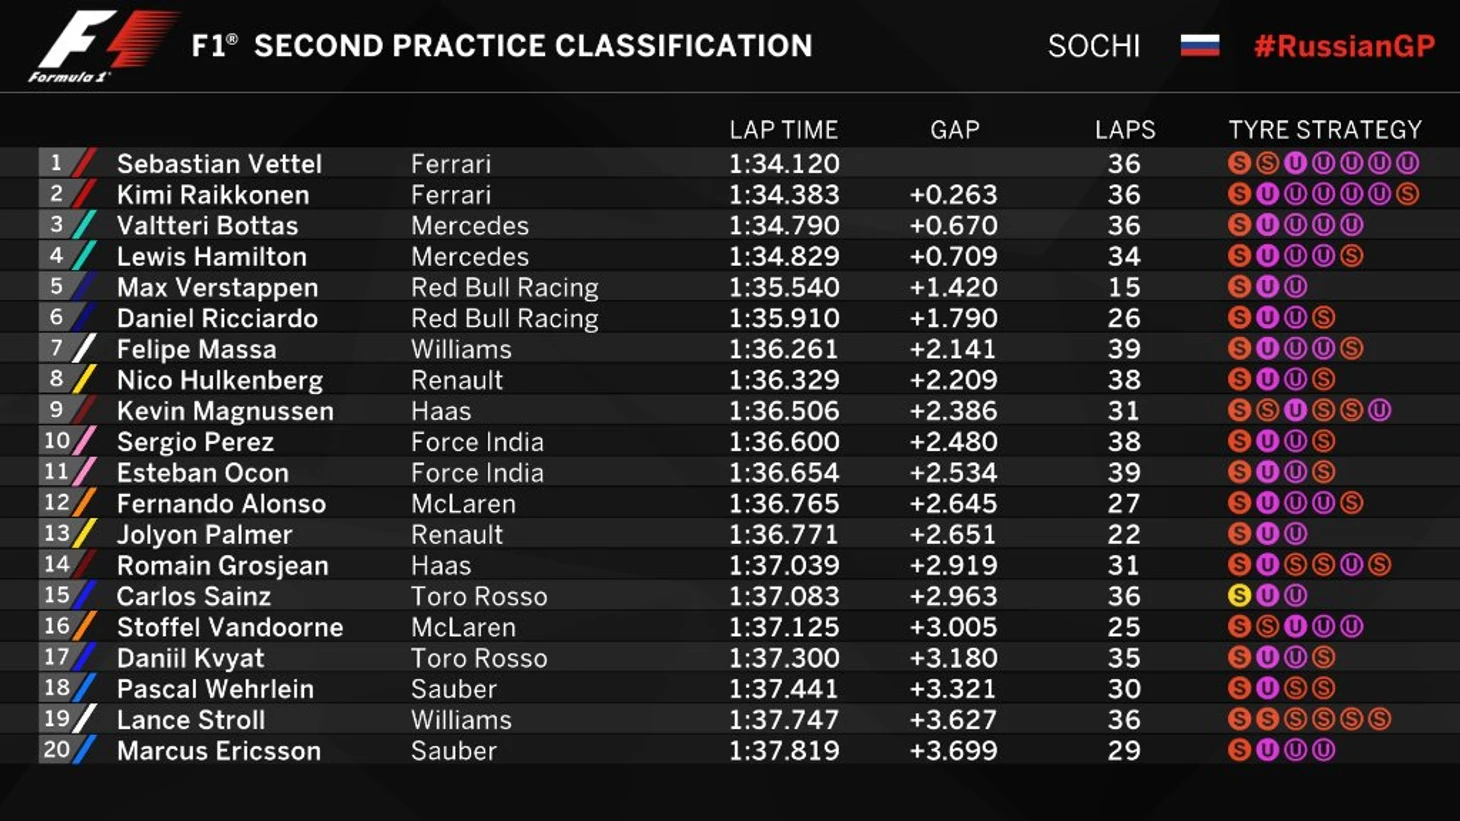Open the #RussianGP hashtag
The width and height of the screenshot is (1460, 821).
coord(1344,46)
